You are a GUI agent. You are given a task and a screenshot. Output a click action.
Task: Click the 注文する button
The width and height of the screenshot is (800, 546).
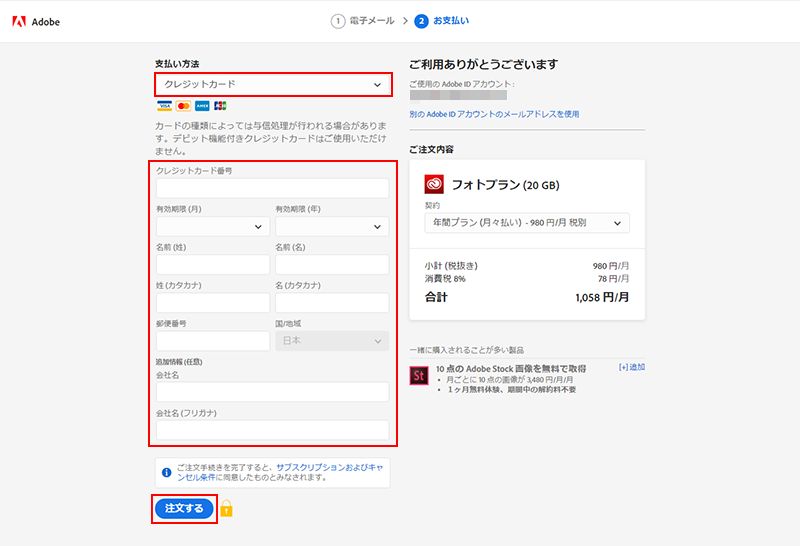[x=184, y=508]
